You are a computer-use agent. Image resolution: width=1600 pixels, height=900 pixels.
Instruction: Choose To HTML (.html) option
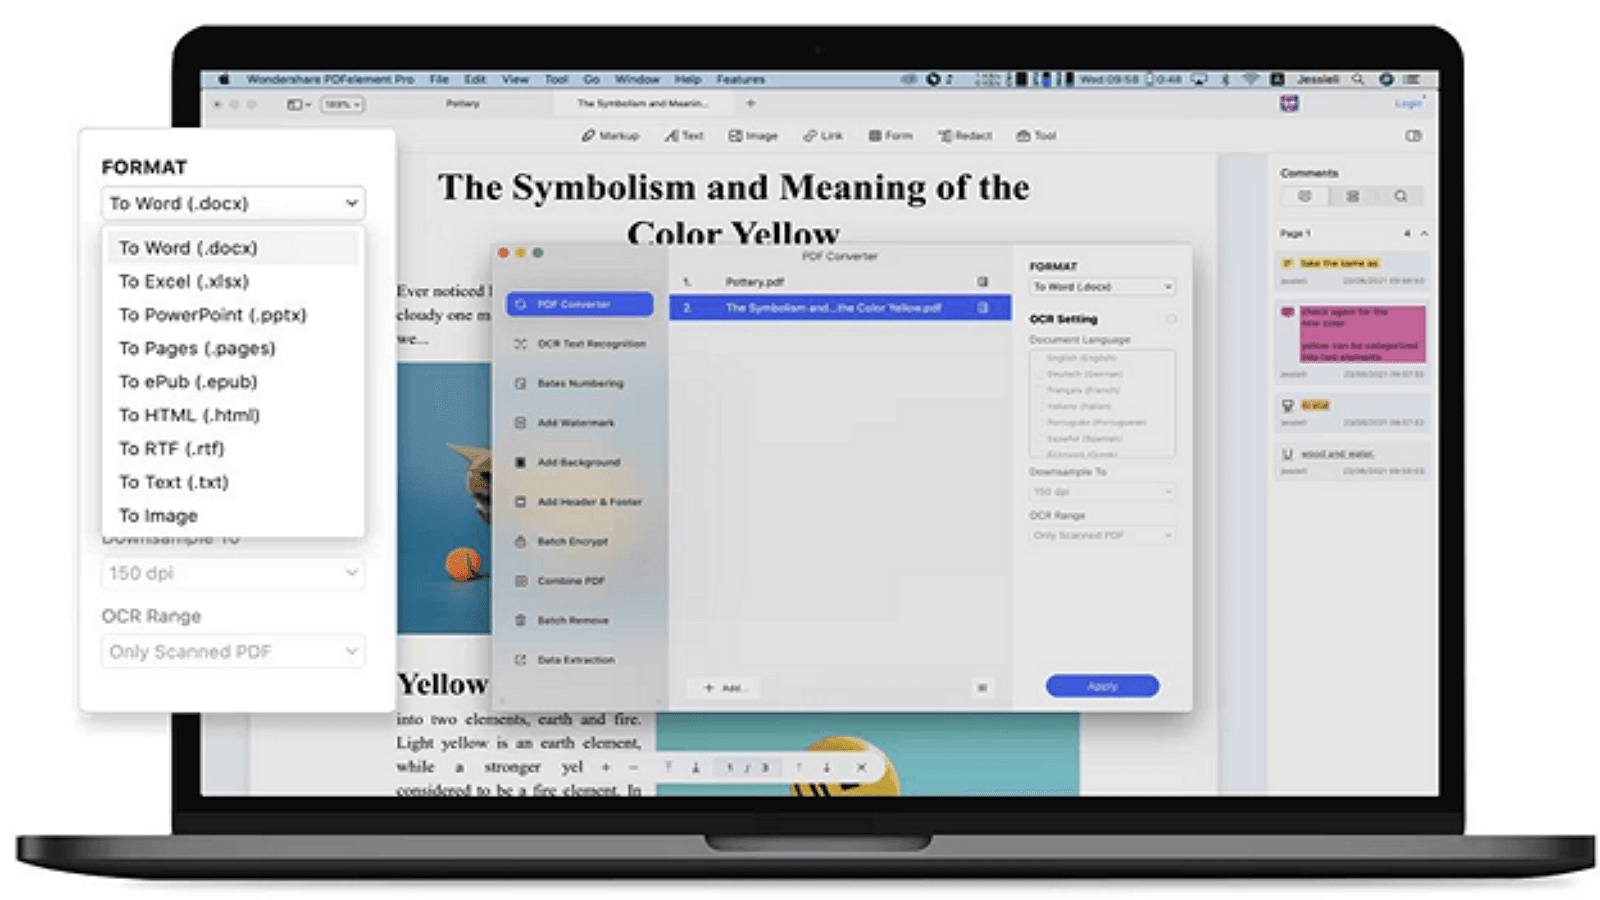point(232,415)
